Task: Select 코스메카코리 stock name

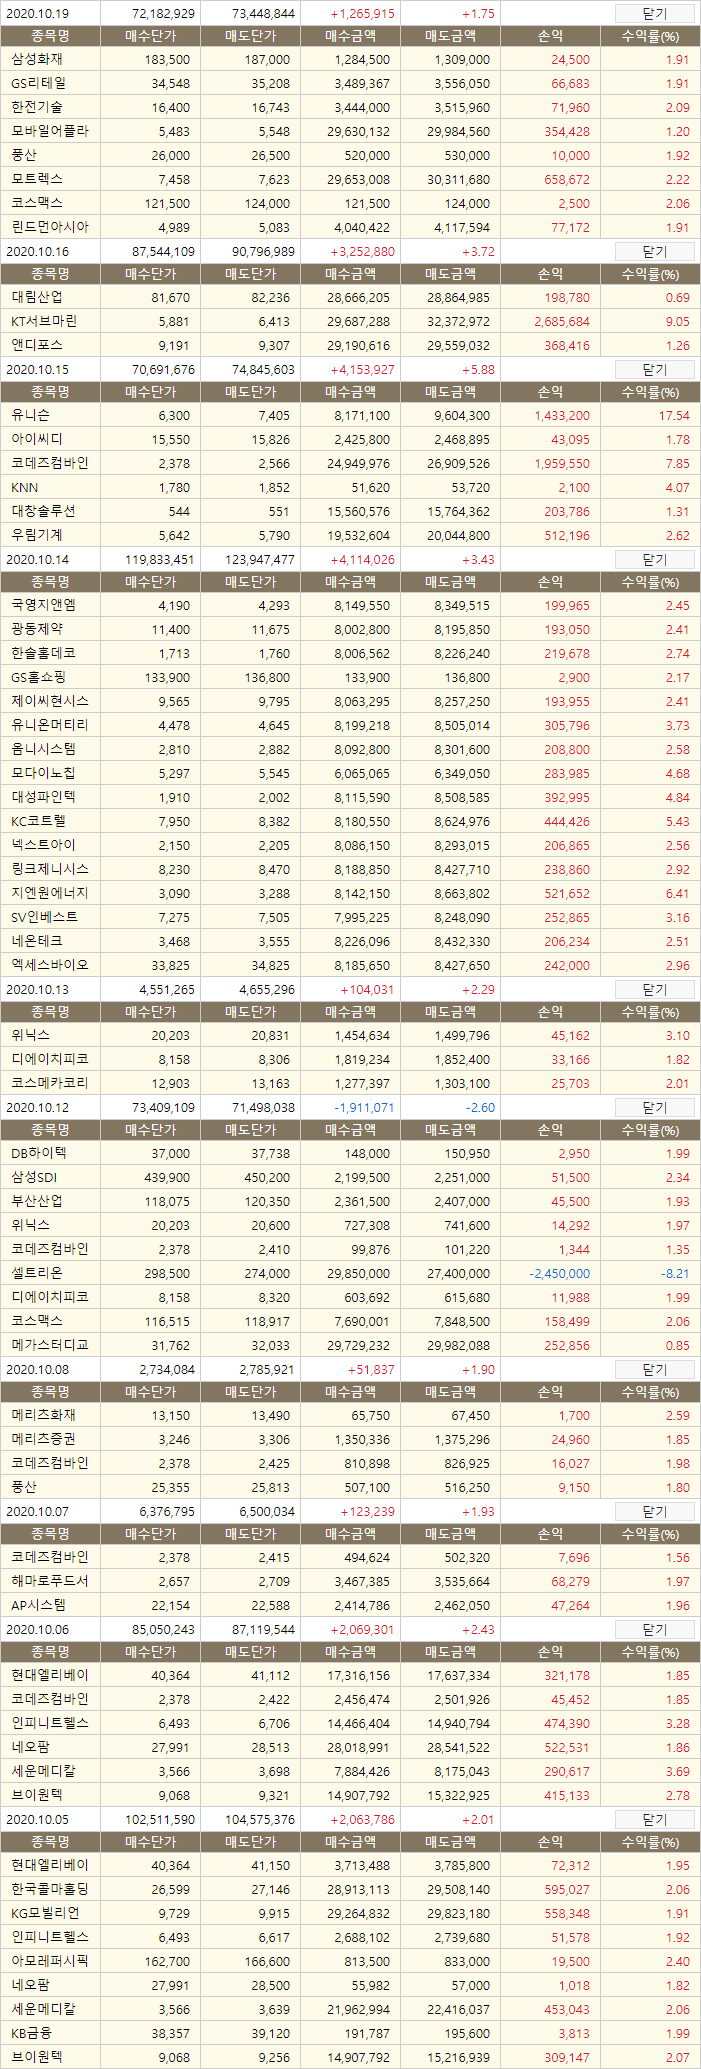Action: (50, 1084)
